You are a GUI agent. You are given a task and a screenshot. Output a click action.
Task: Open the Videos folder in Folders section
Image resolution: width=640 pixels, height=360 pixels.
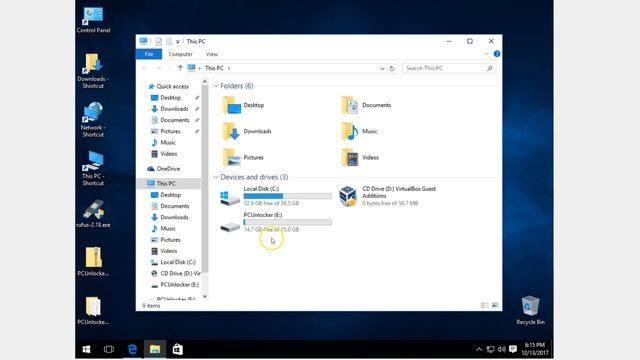click(x=360, y=158)
